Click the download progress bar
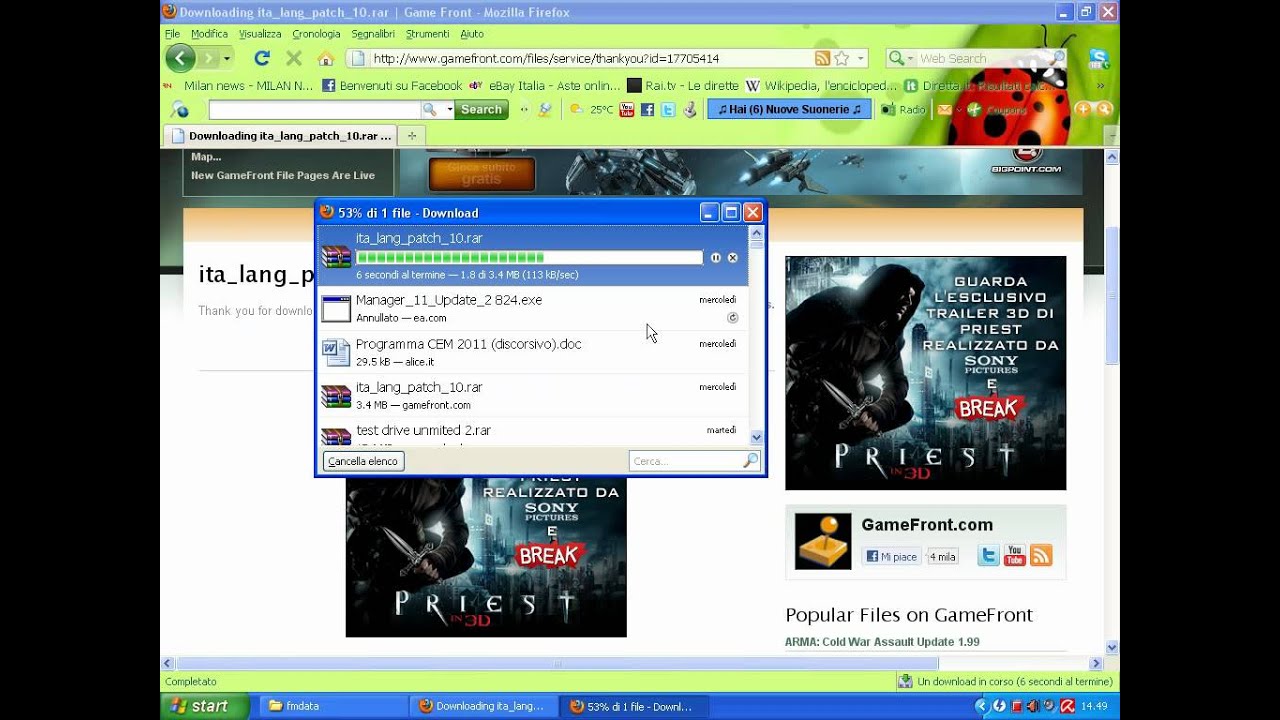The image size is (1280, 720). point(529,258)
